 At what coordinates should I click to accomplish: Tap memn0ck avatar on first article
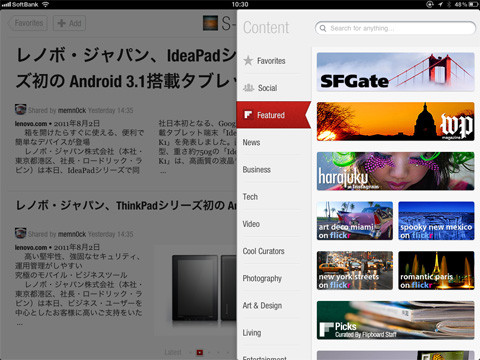click(21, 110)
